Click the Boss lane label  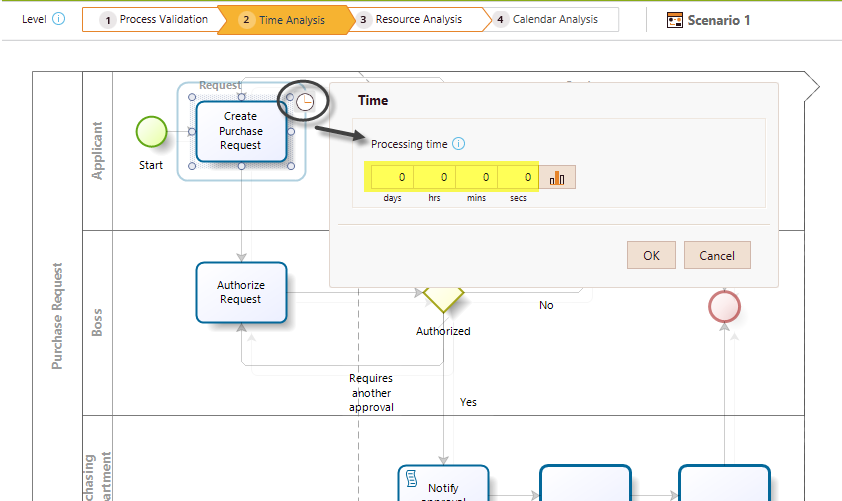[97, 322]
